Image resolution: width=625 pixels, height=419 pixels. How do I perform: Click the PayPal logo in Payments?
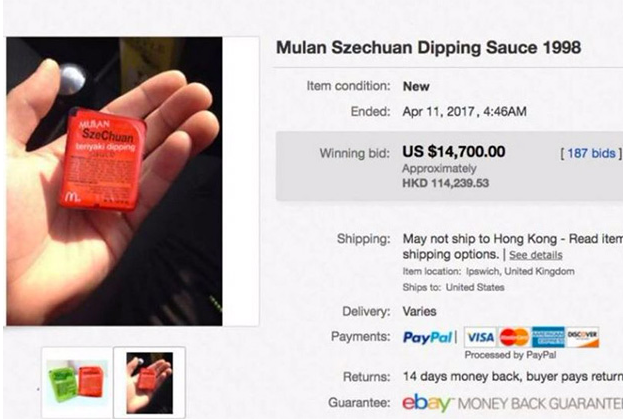pos(429,338)
